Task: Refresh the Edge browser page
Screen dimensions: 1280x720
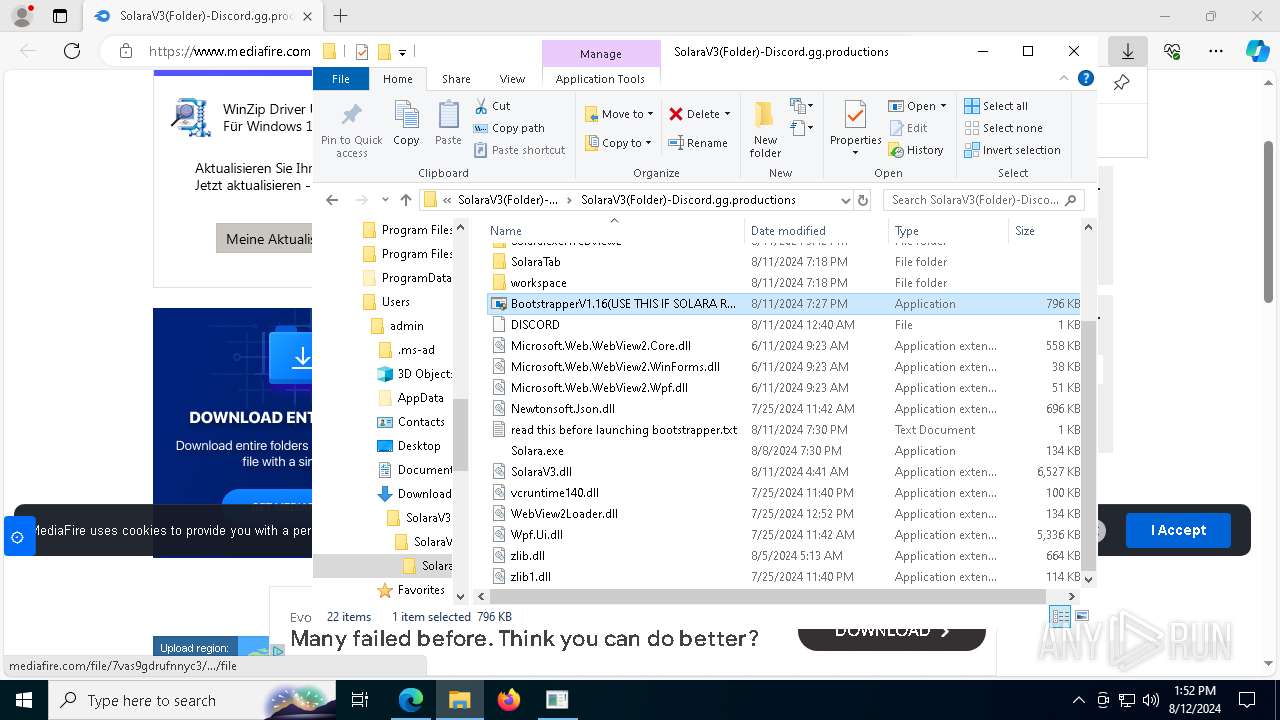Action: (x=72, y=51)
